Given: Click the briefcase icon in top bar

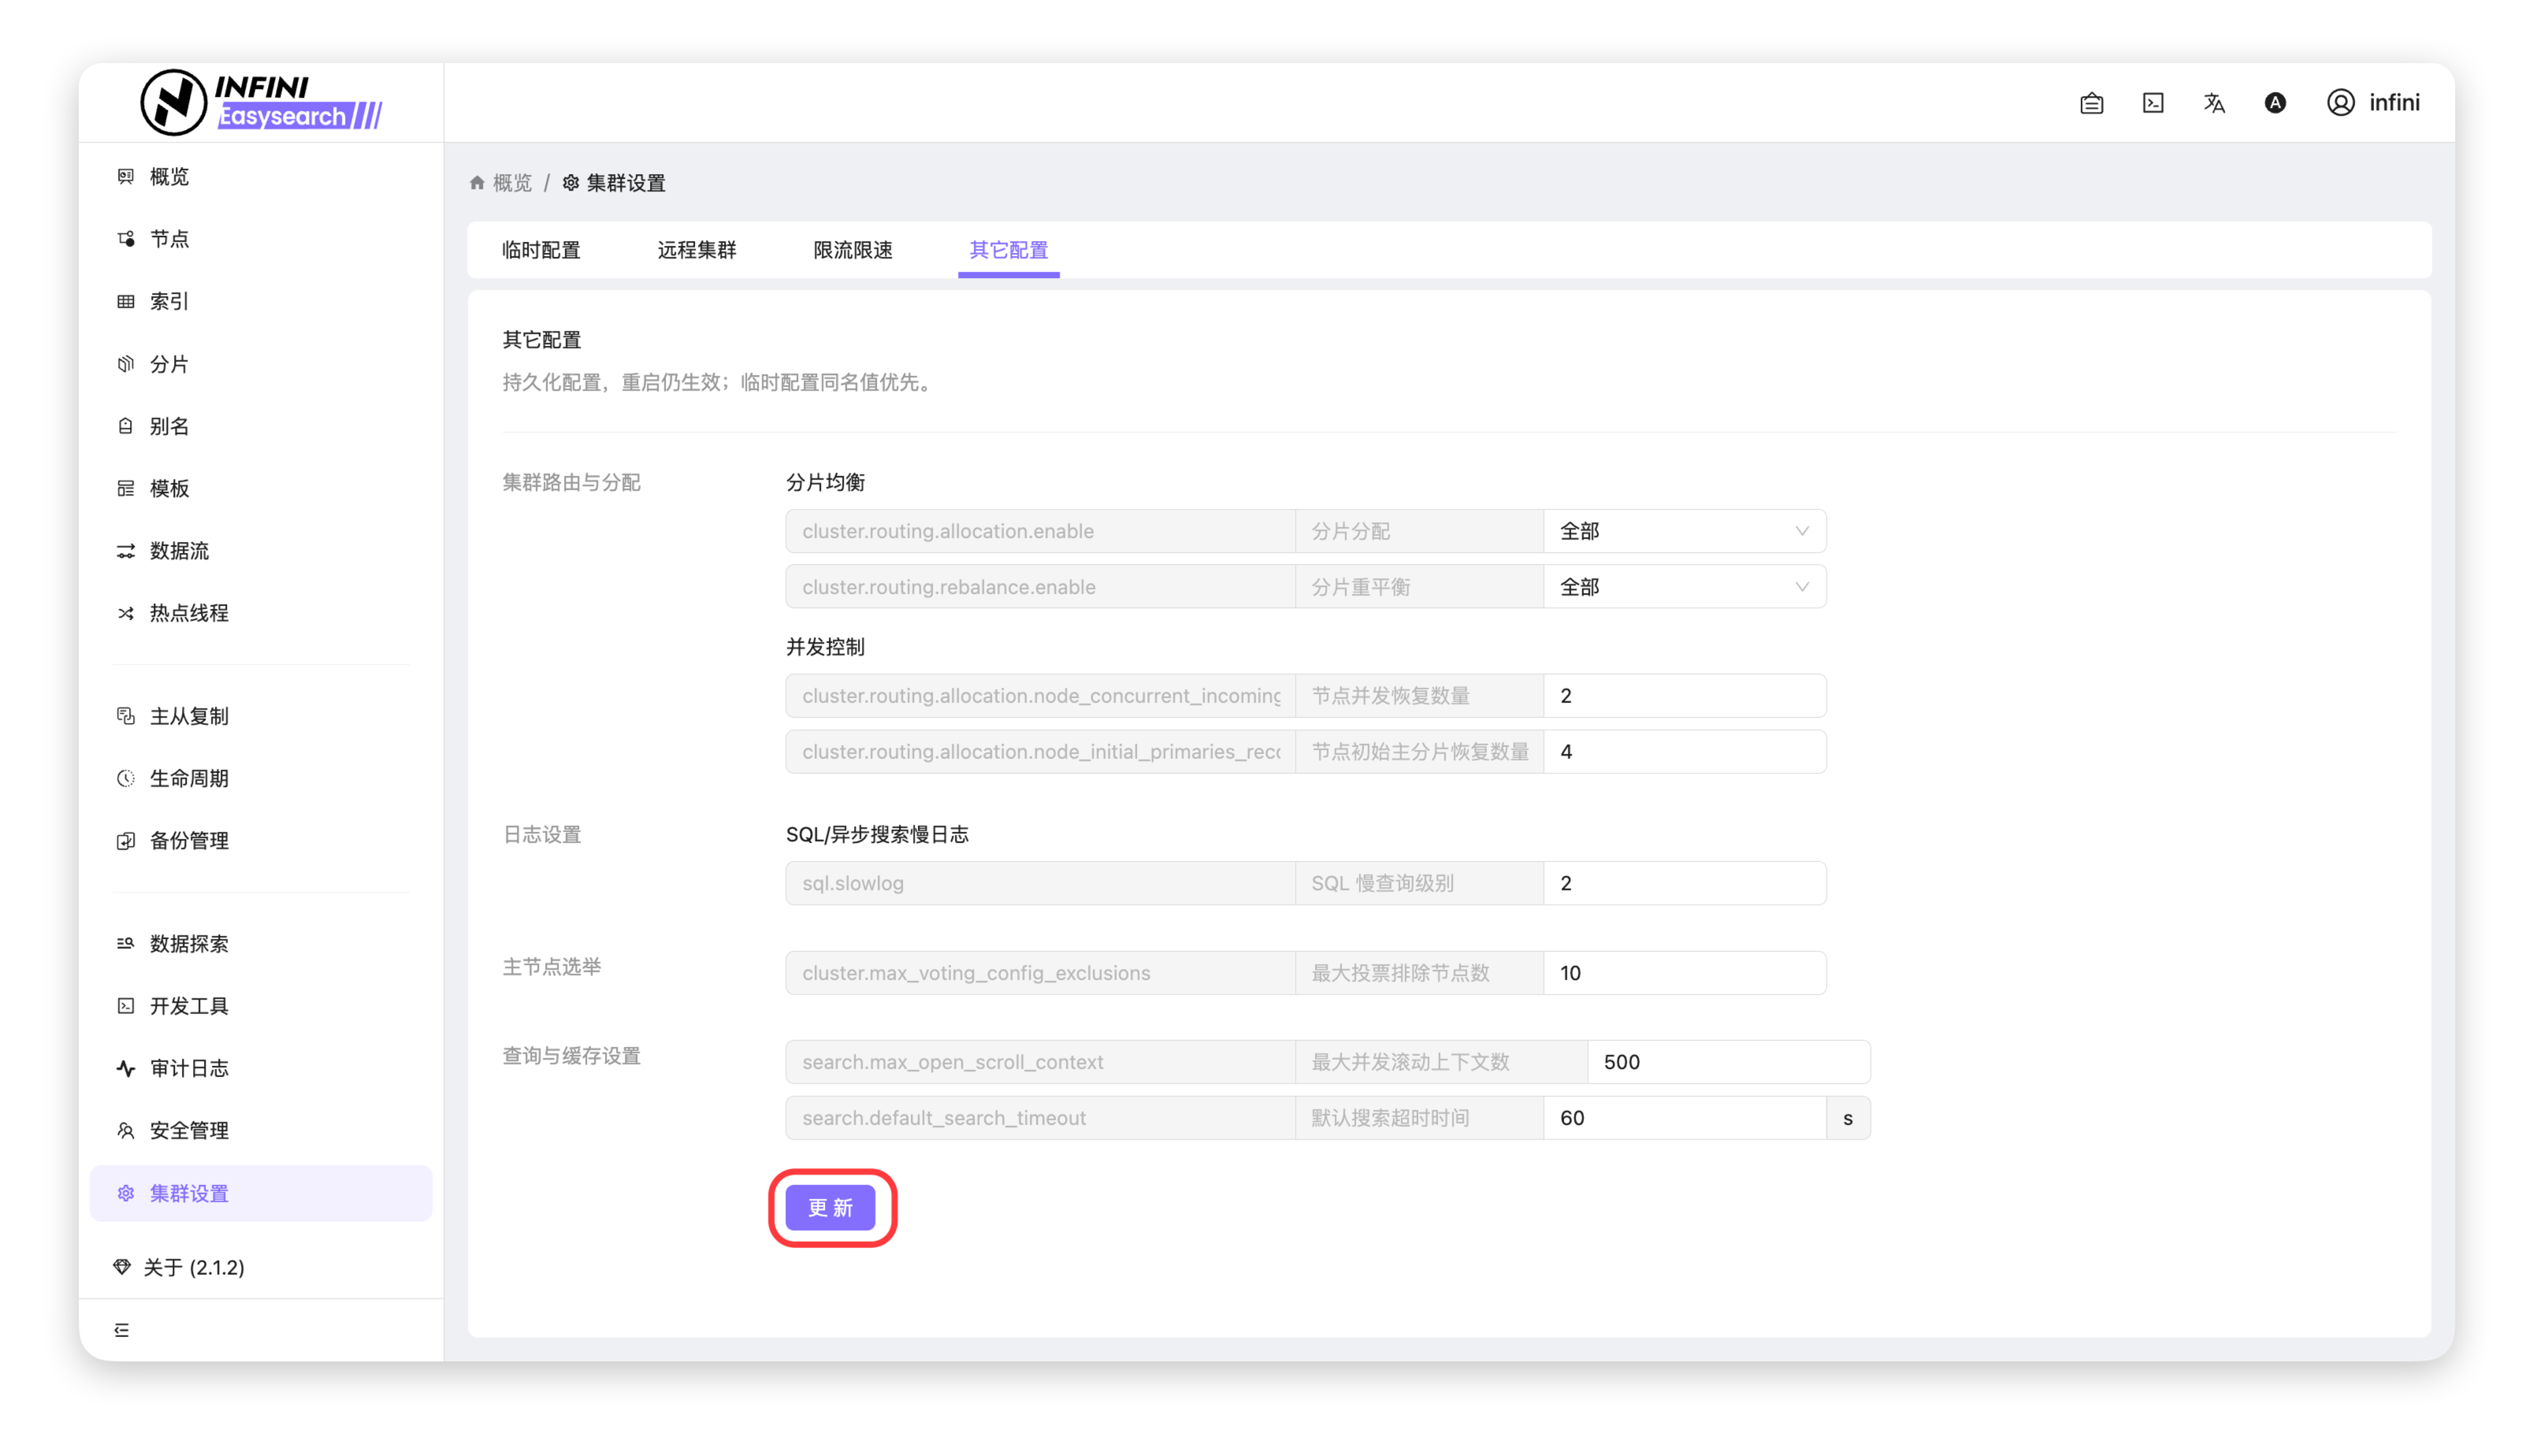Looking at the screenshot, I should [x=2091, y=103].
